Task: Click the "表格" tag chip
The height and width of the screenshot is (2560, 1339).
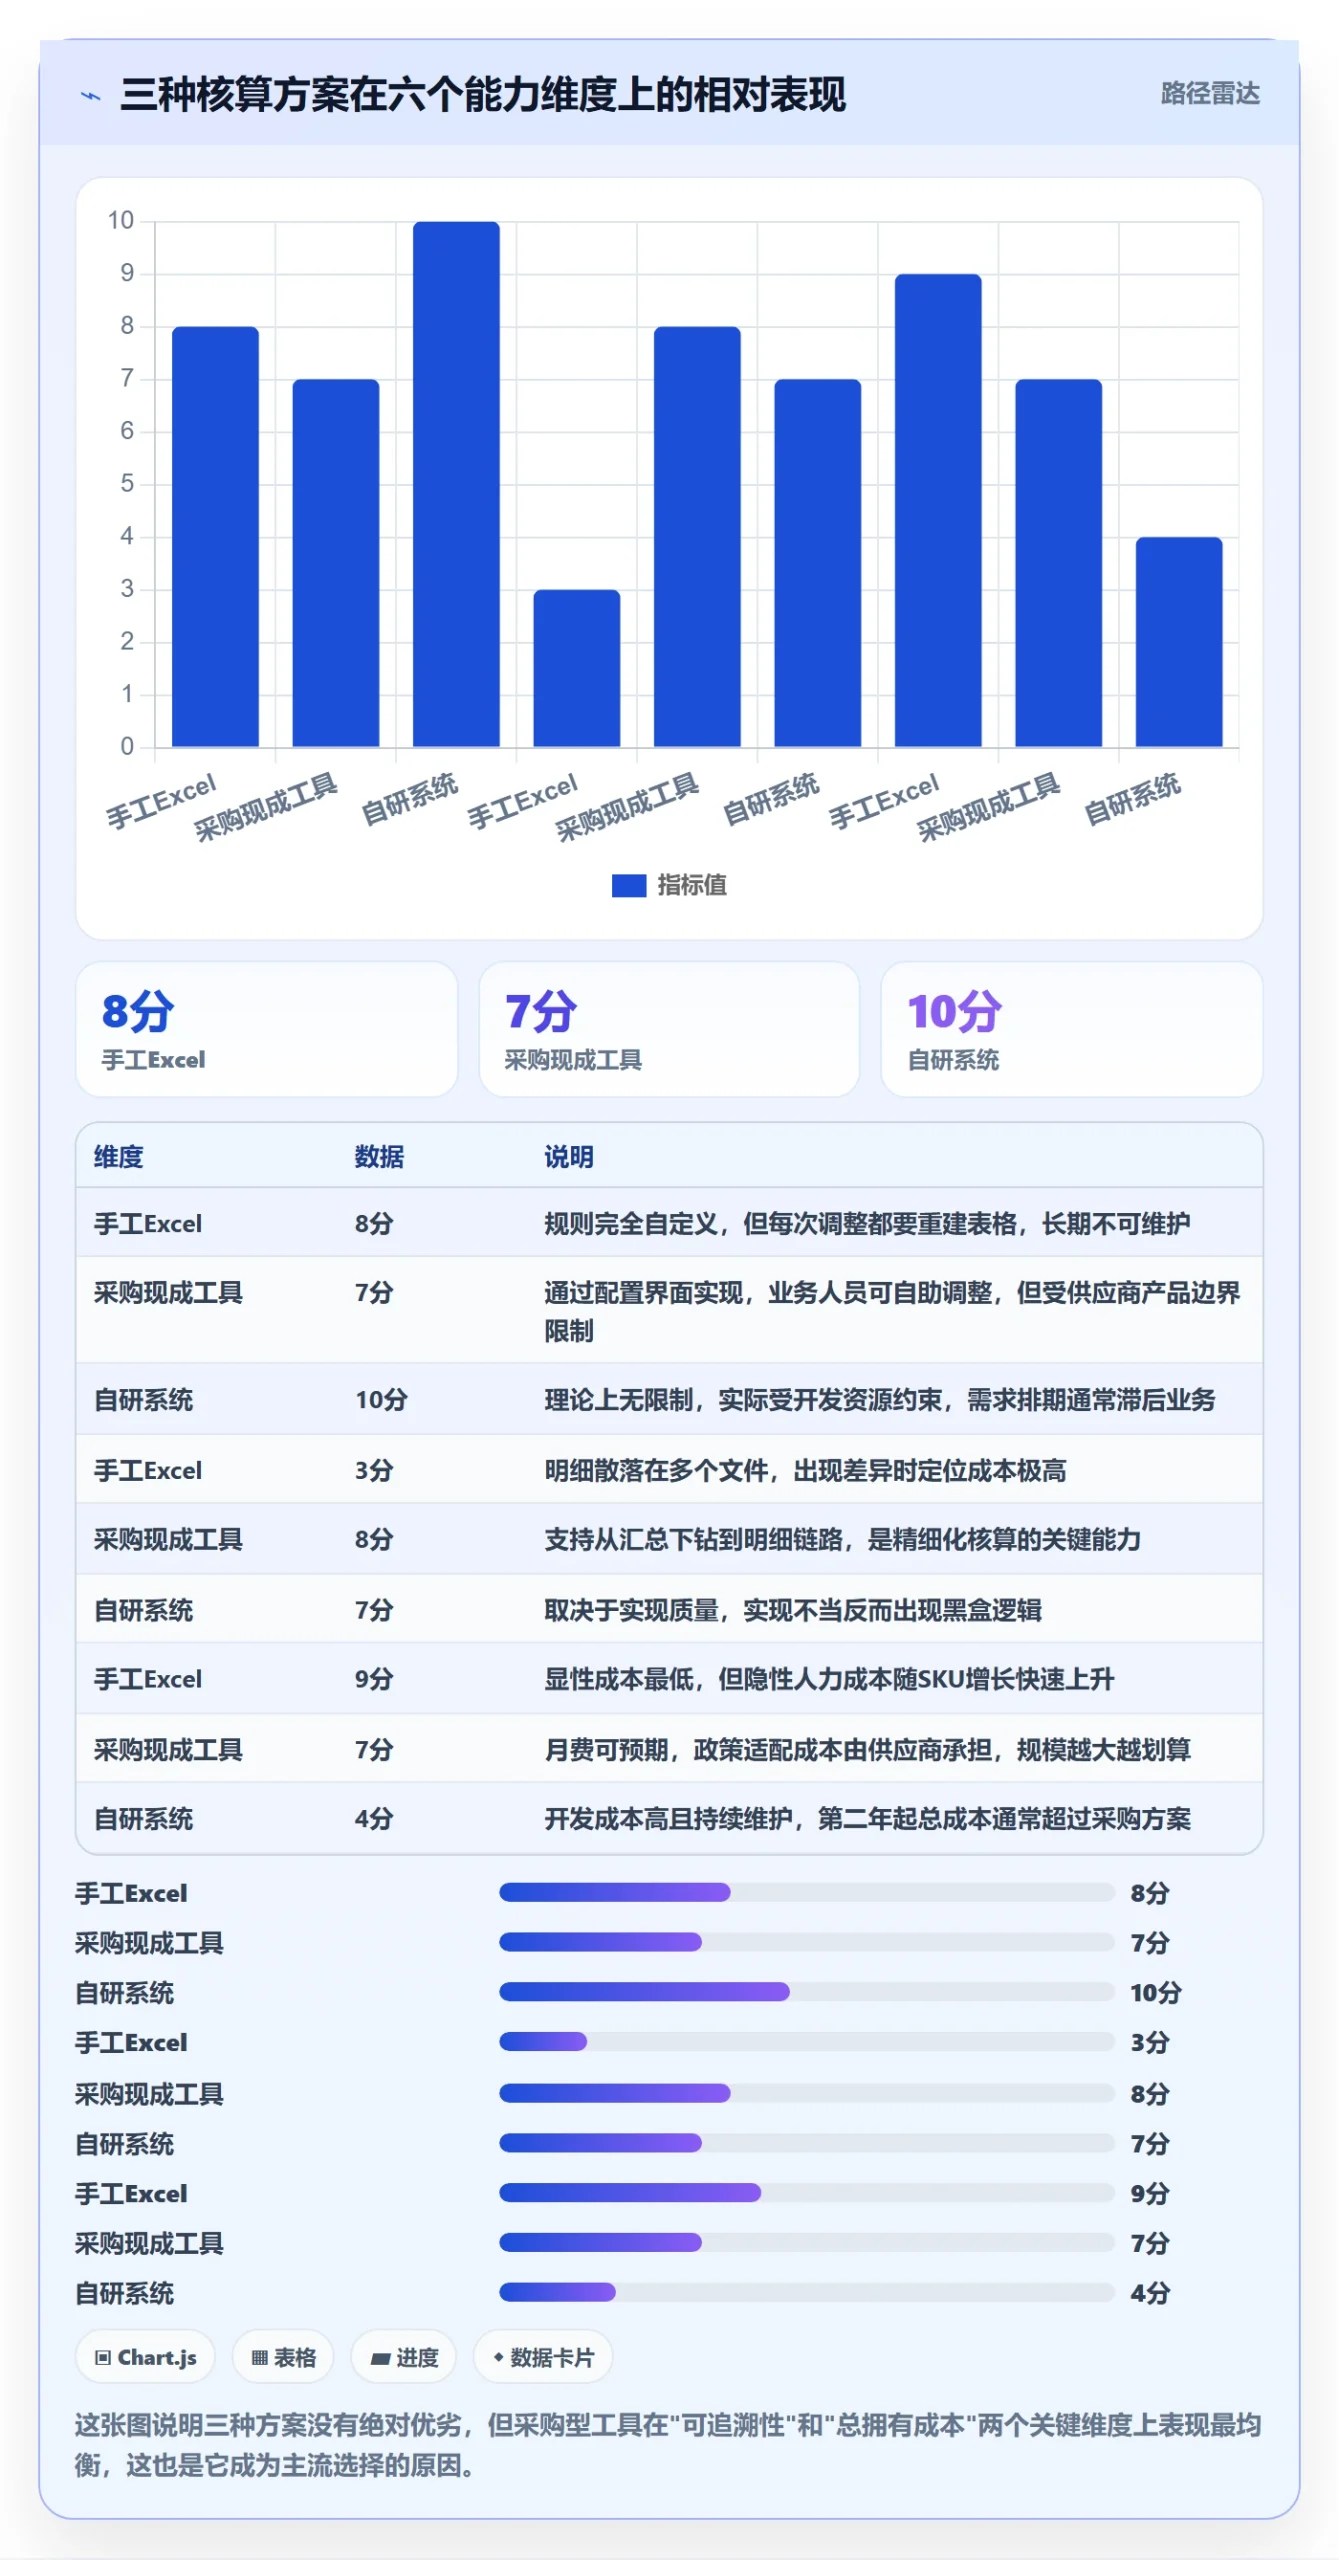Action: pos(283,2357)
